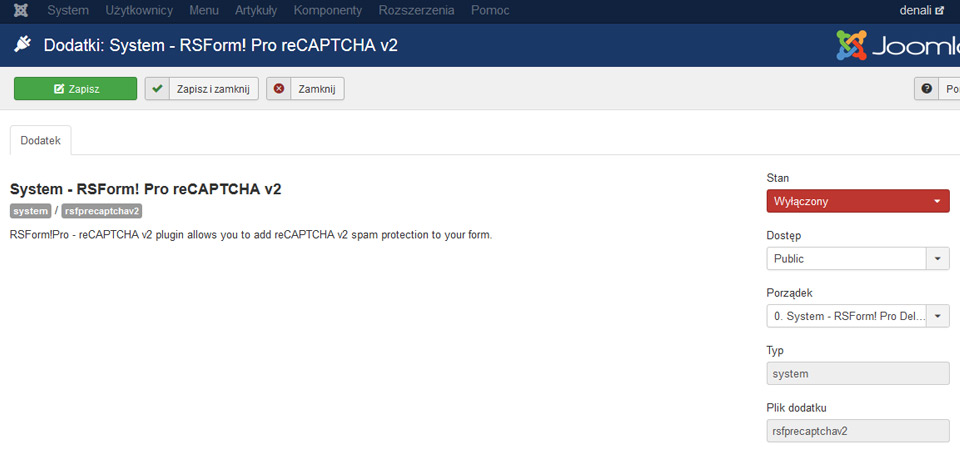This screenshot has width=960, height=451.
Task: Click the Zamknij button
Action: 305,89
